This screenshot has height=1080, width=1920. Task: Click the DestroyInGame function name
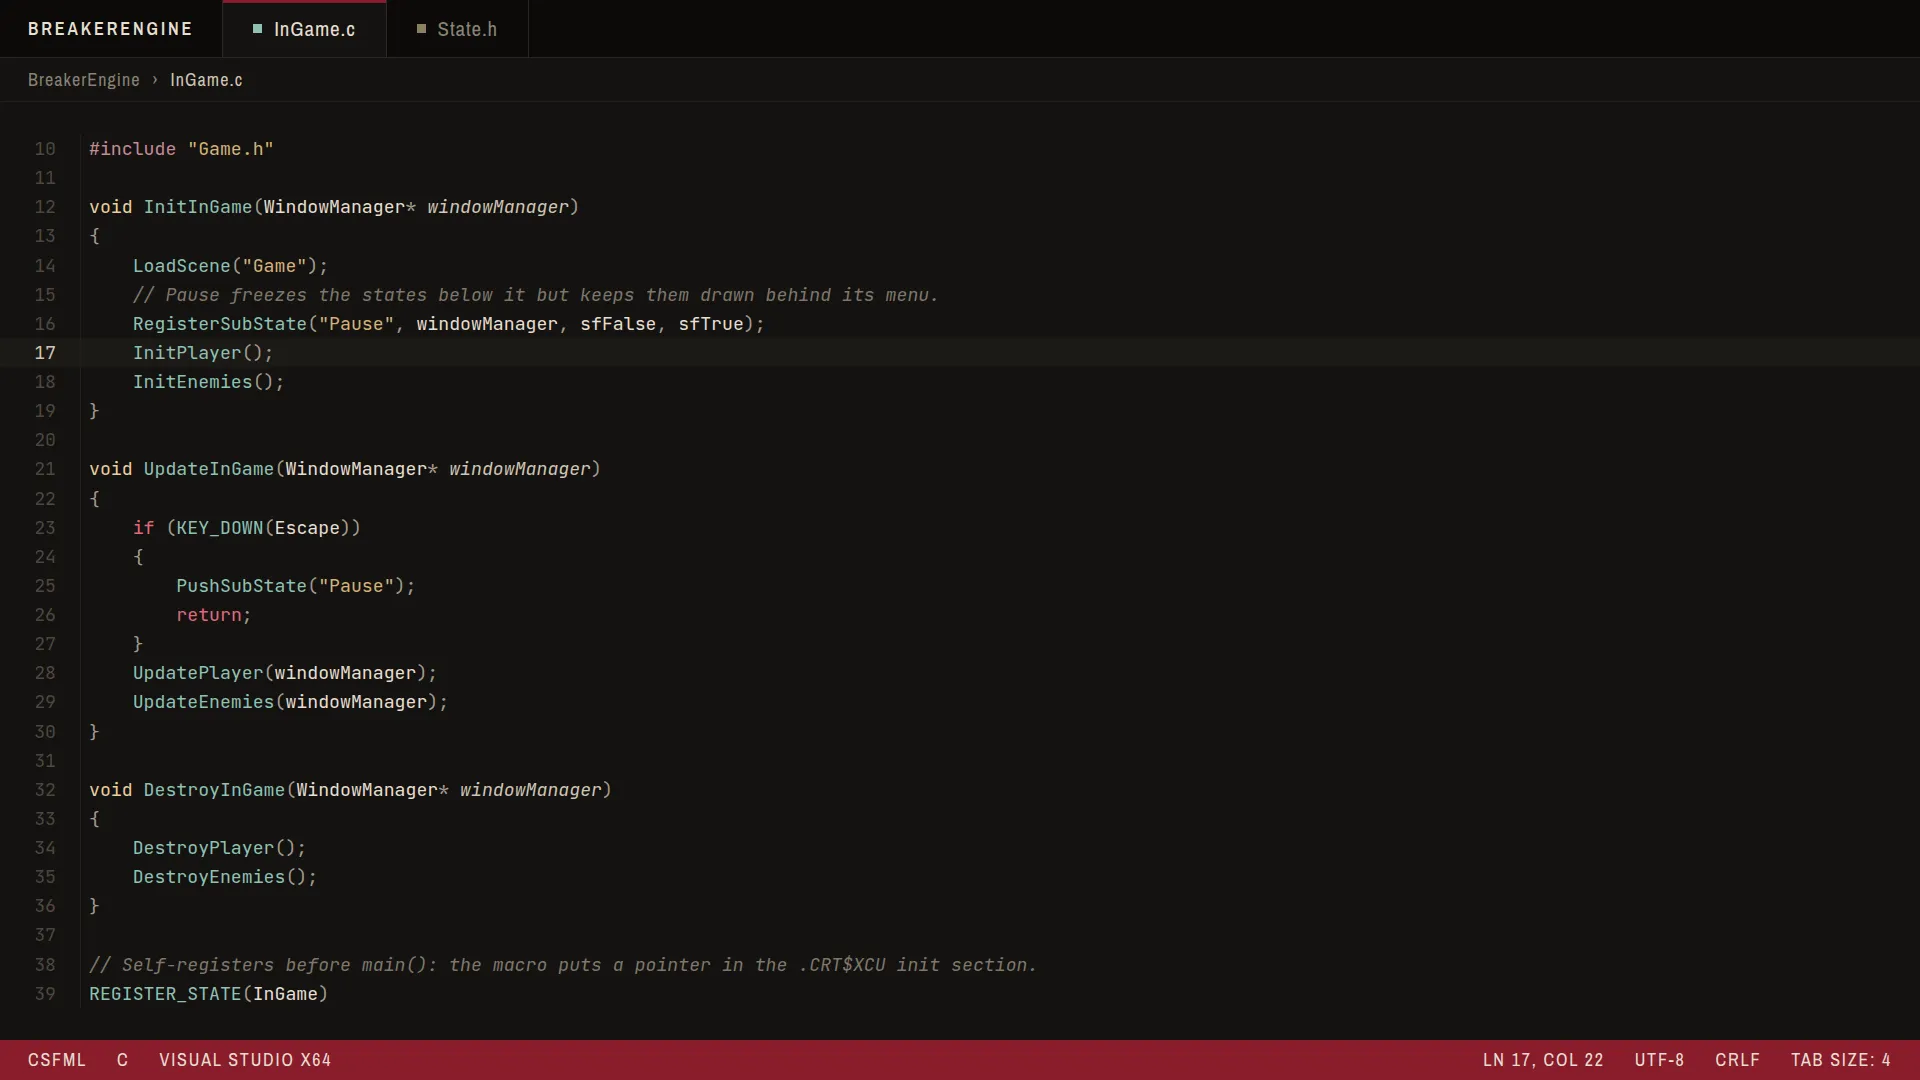pos(214,790)
